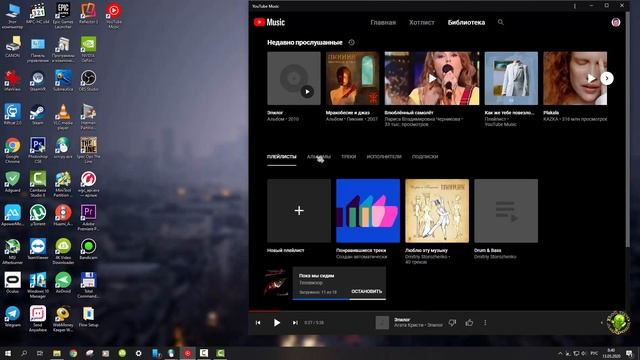The width and height of the screenshot is (640, 360).
Task: Select the Photoshop CS6 desktop icon
Action: tap(38, 151)
